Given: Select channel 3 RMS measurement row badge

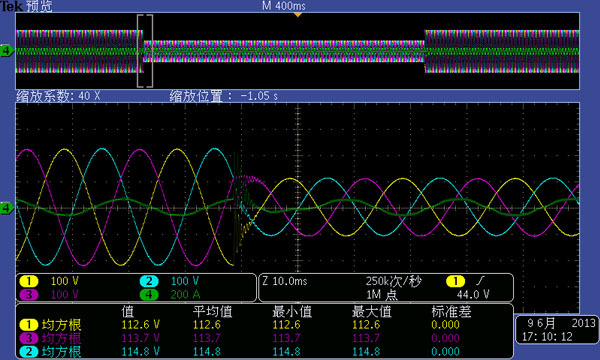Looking at the screenshot, I should pos(28,339).
